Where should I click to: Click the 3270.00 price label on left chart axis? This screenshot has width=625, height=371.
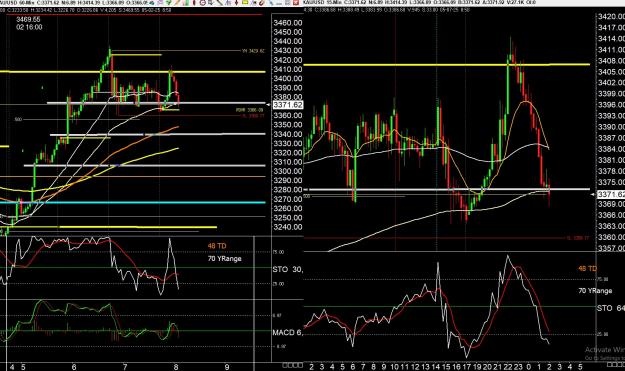pos(287,199)
